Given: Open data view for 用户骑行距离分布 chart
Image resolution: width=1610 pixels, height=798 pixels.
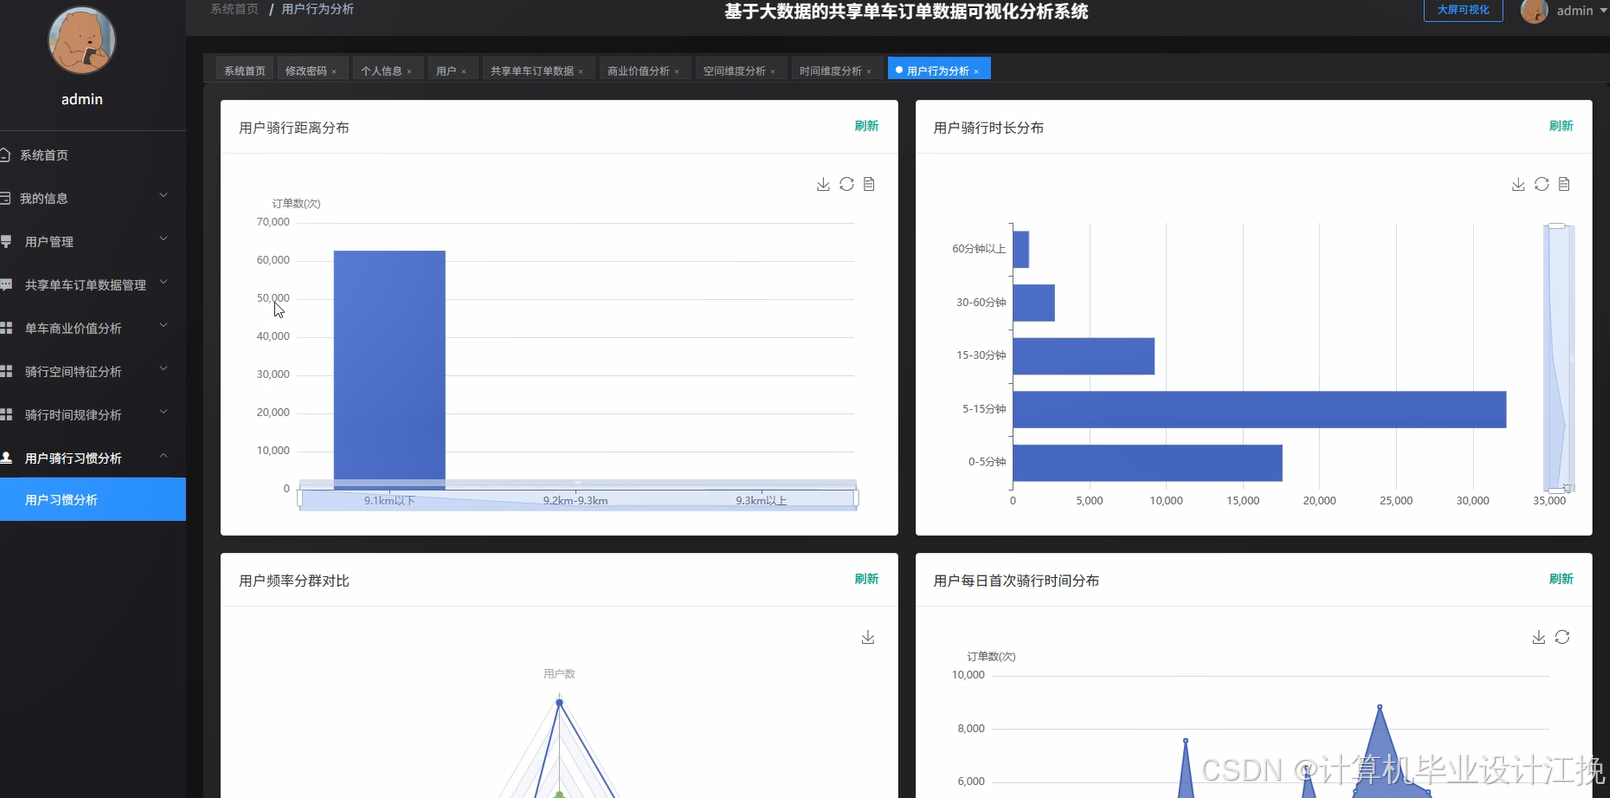Looking at the screenshot, I should [869, 184].
